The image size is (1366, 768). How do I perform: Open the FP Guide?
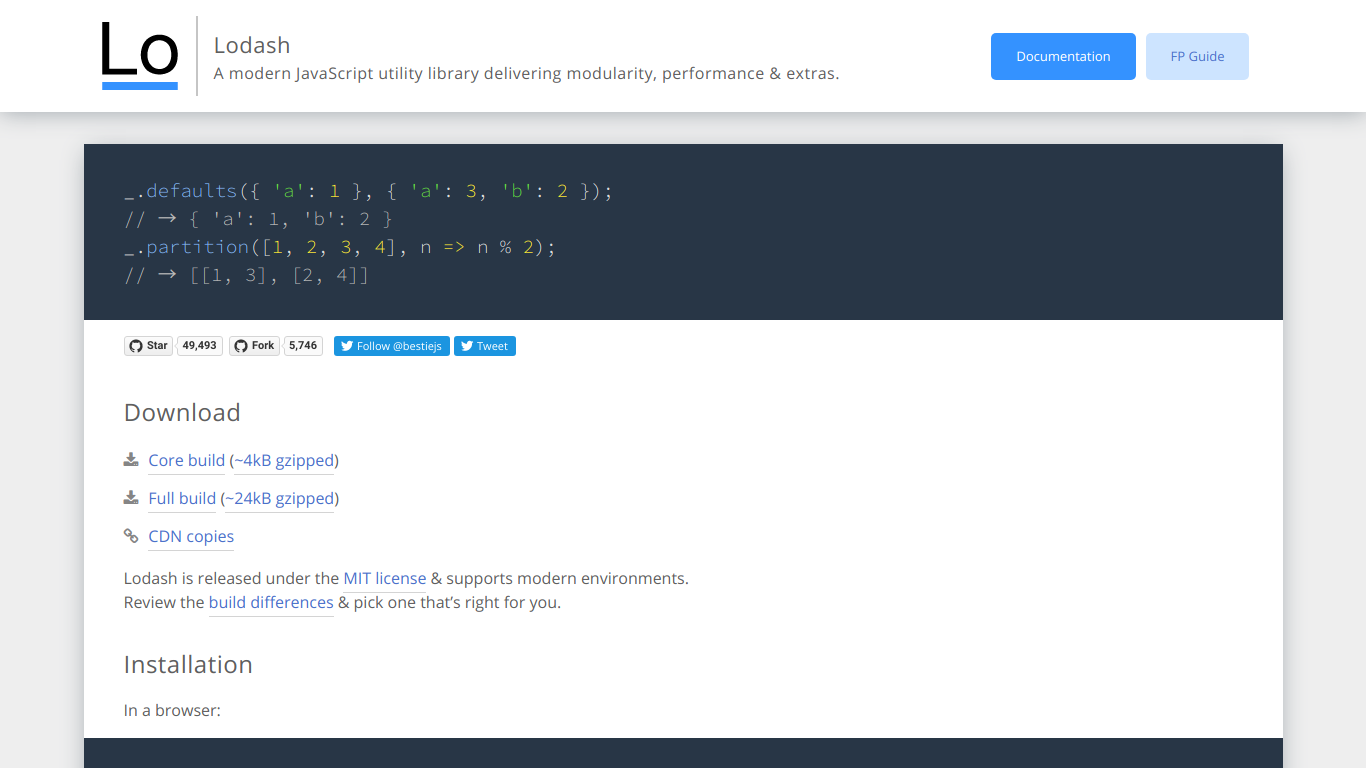click(1197, 56)
